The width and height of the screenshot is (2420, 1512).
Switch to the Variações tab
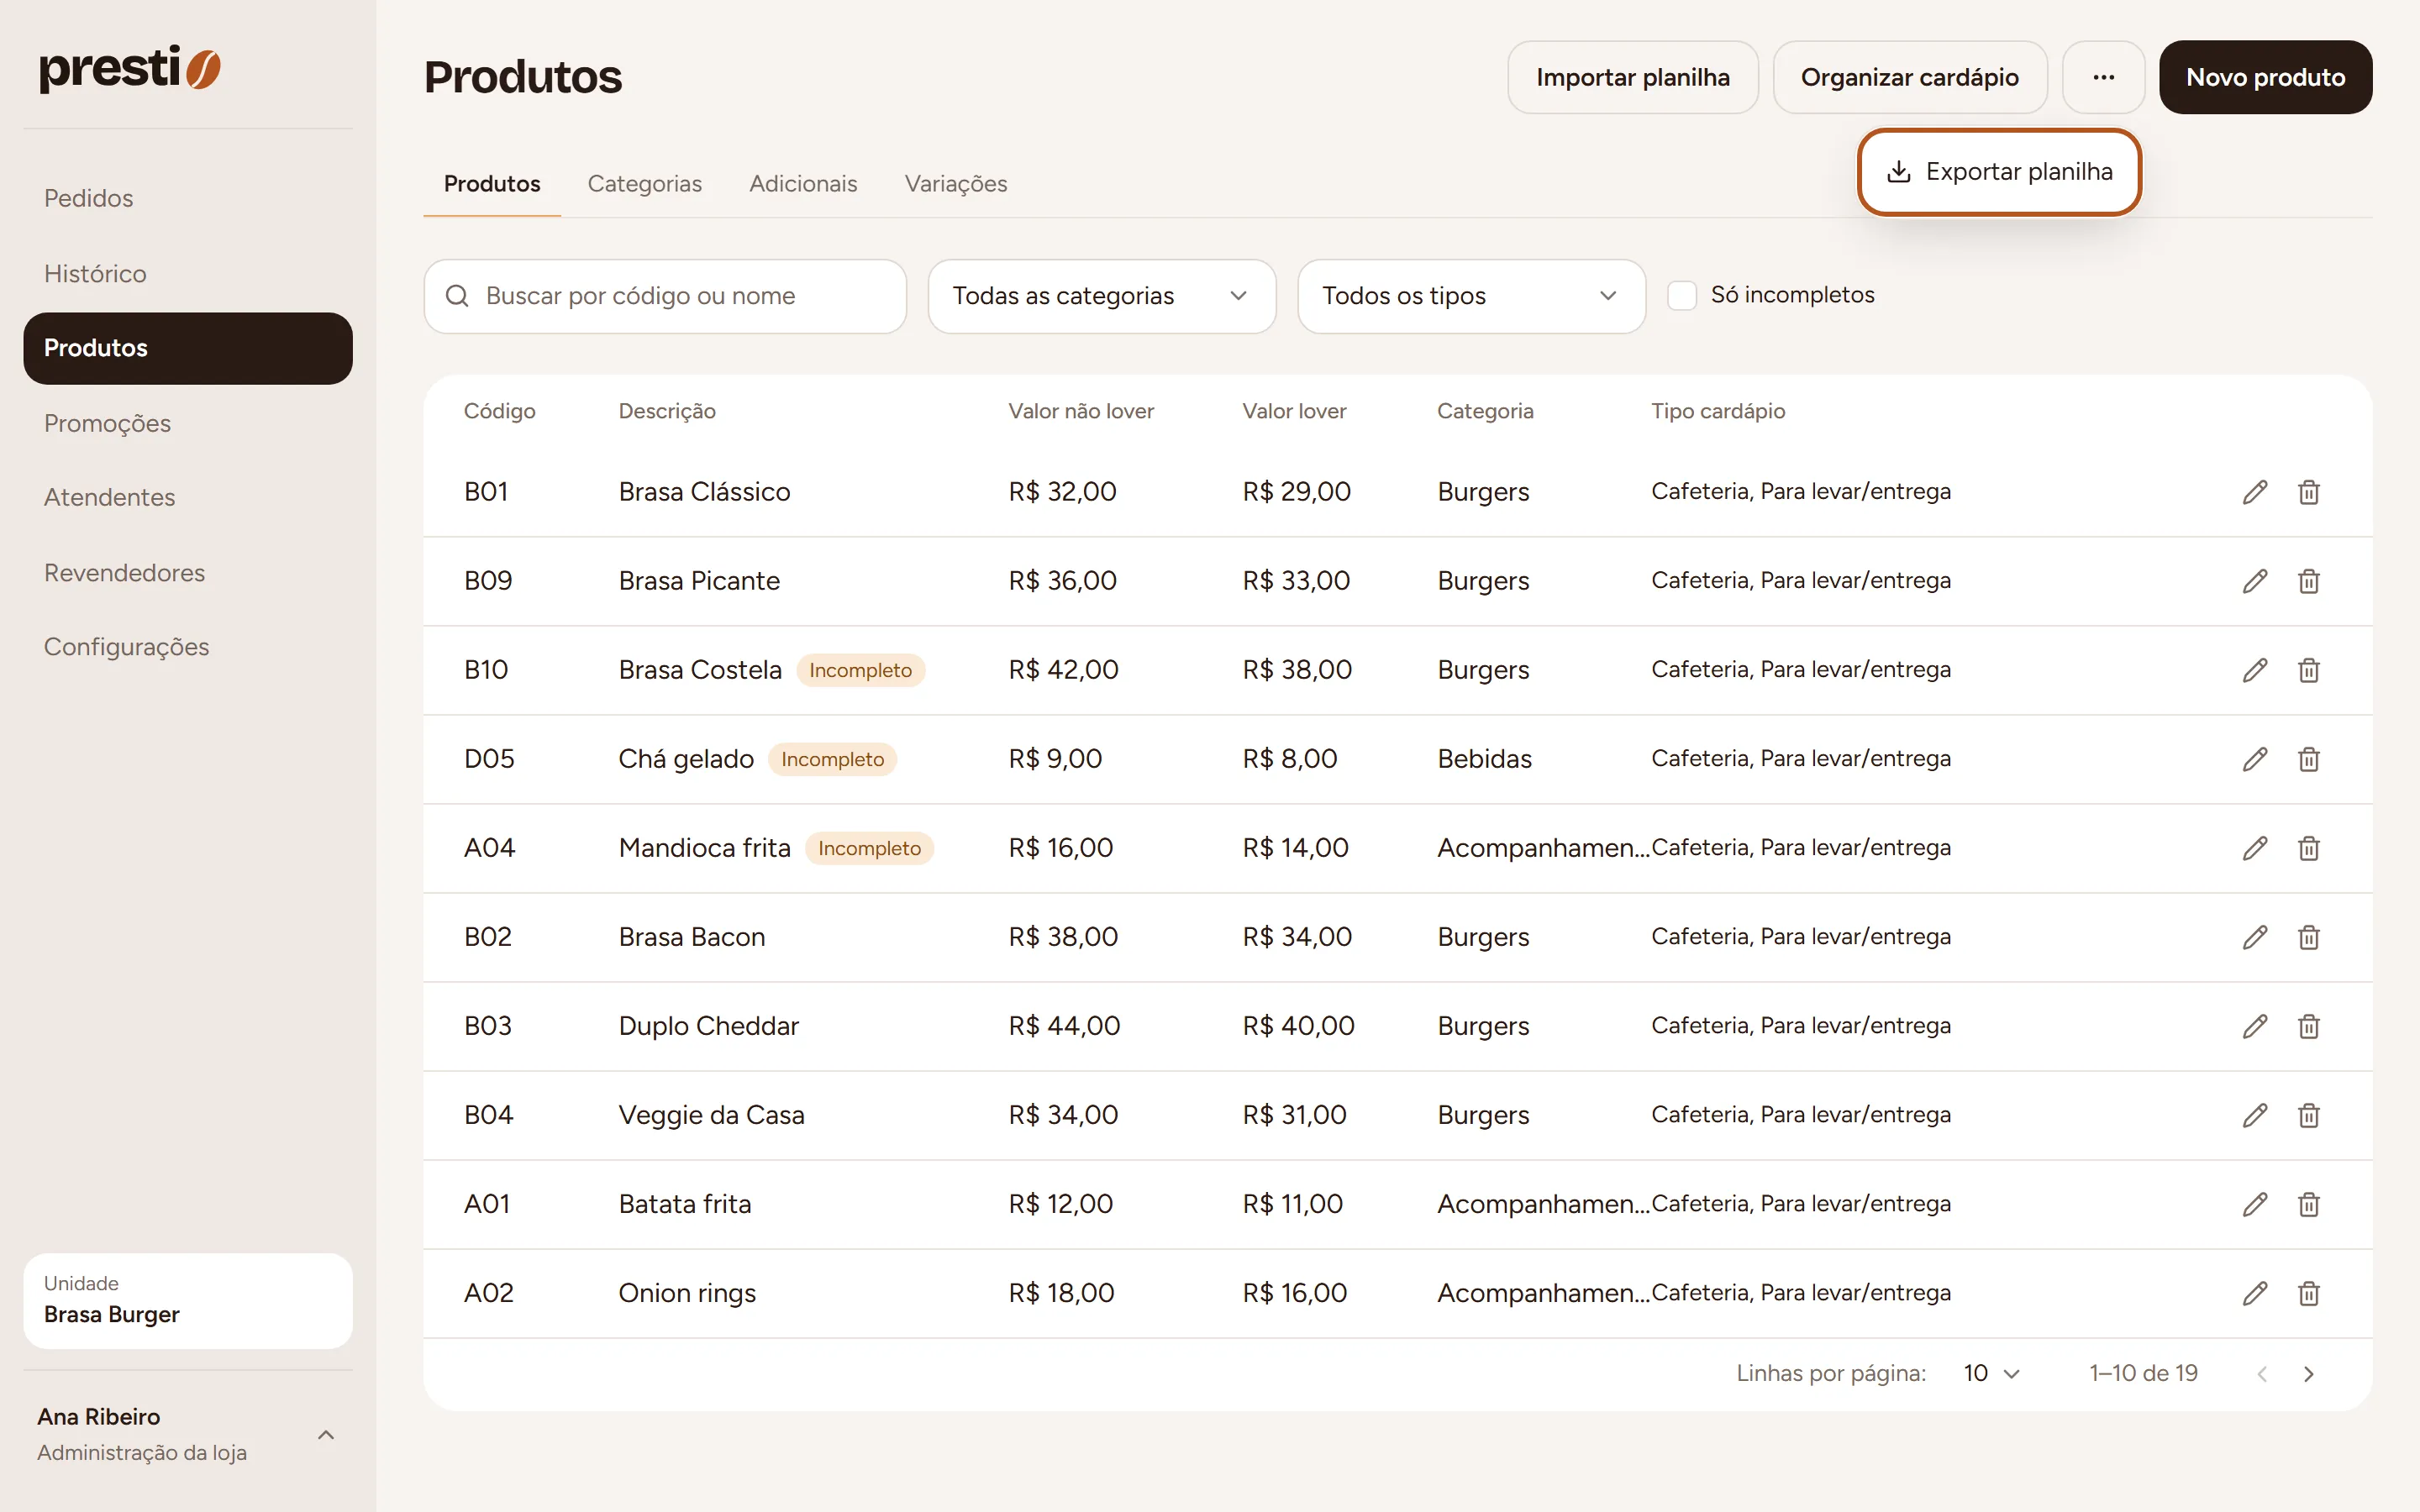(x=955, y=184)
